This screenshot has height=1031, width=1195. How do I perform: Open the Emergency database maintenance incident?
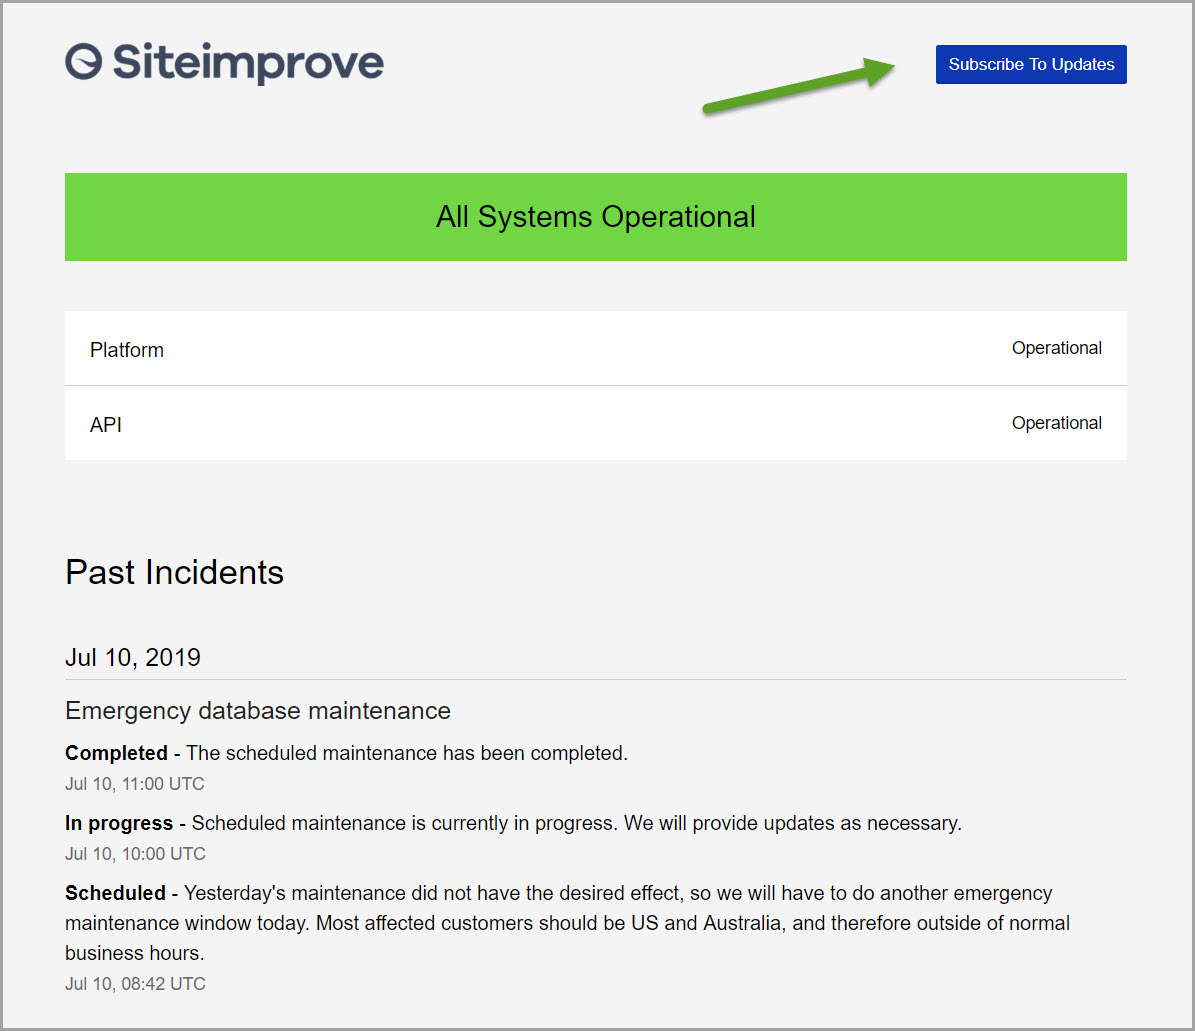click(258, 710)
